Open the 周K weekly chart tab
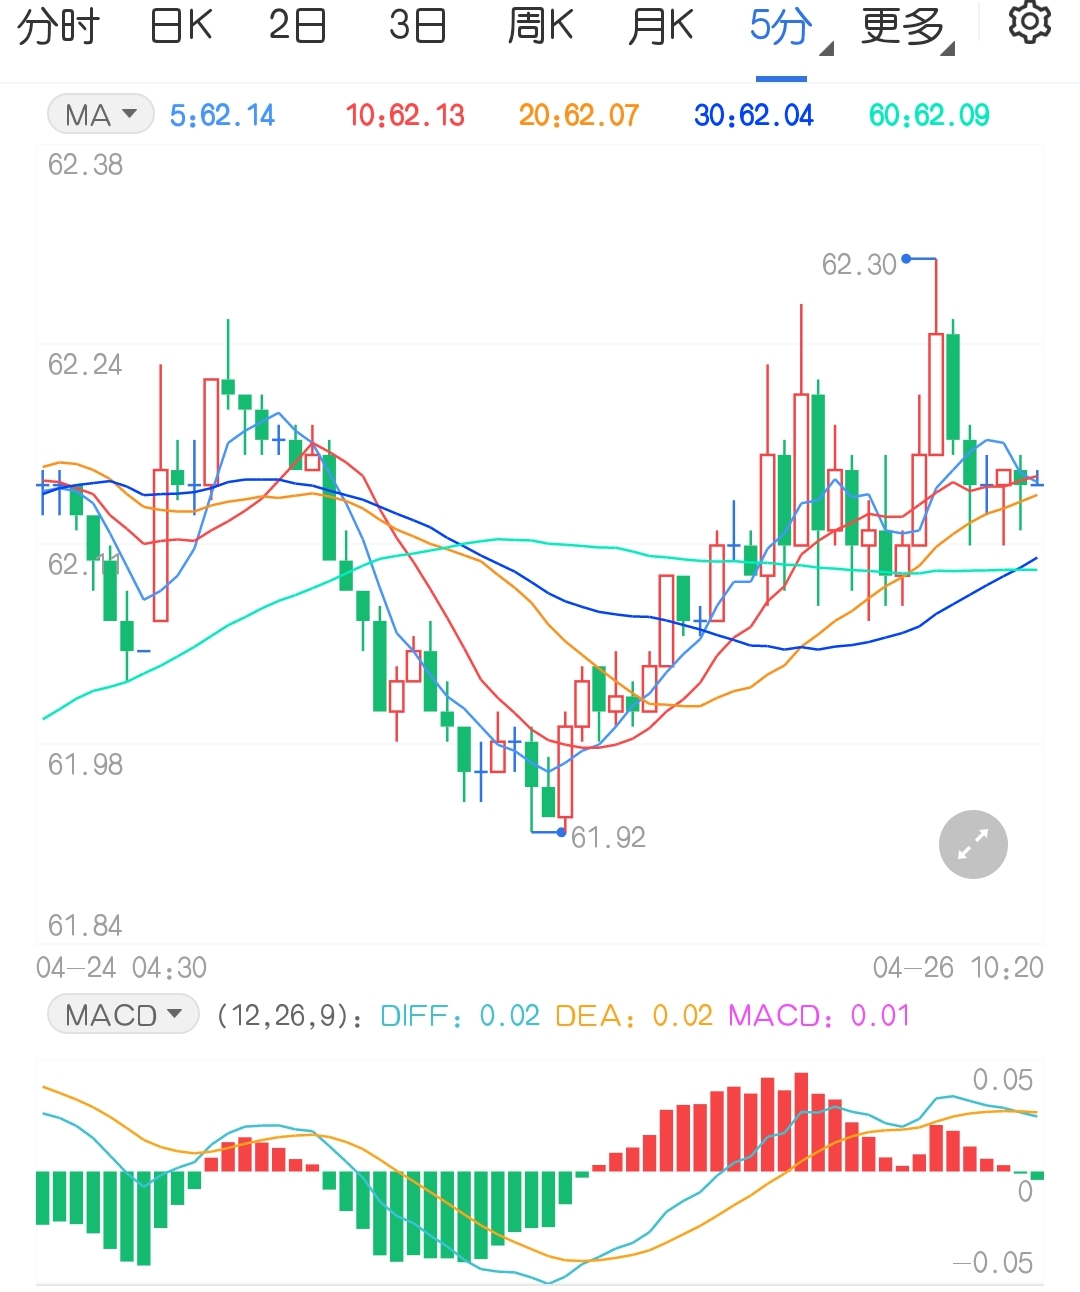Screen dimensions: 1080x1292 538,26
